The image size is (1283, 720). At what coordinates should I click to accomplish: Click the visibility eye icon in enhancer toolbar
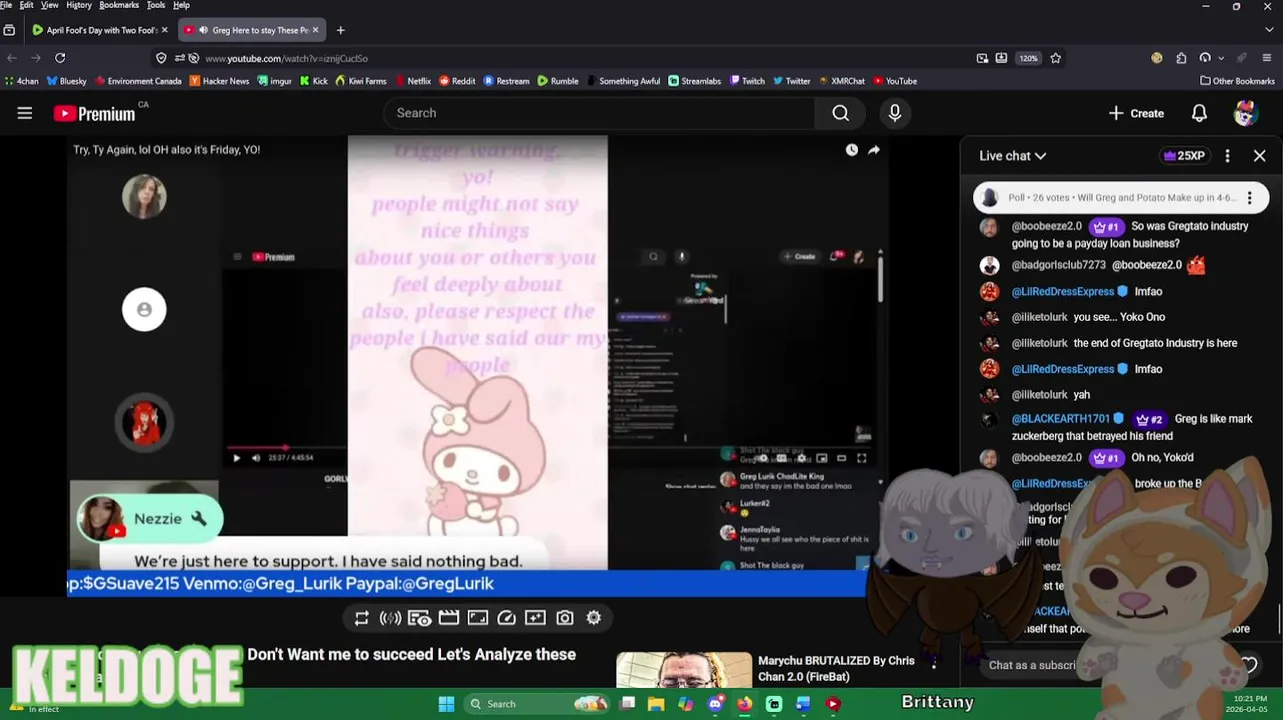click(419, 618)
